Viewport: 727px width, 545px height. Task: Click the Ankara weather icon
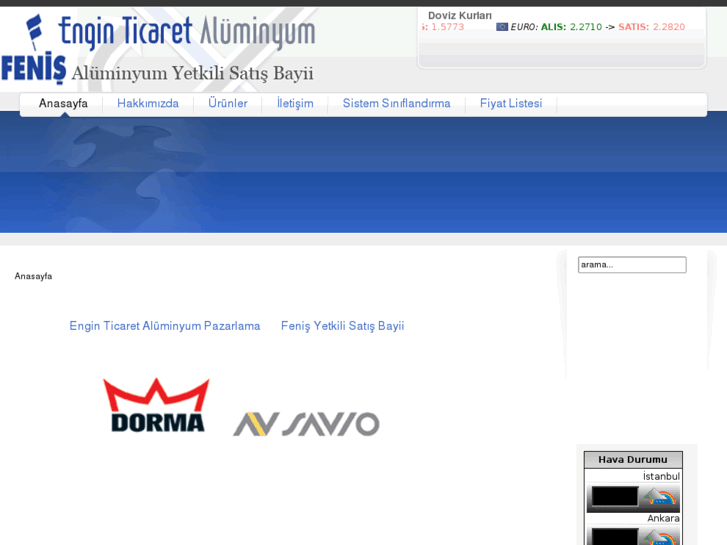coord(659,537)
